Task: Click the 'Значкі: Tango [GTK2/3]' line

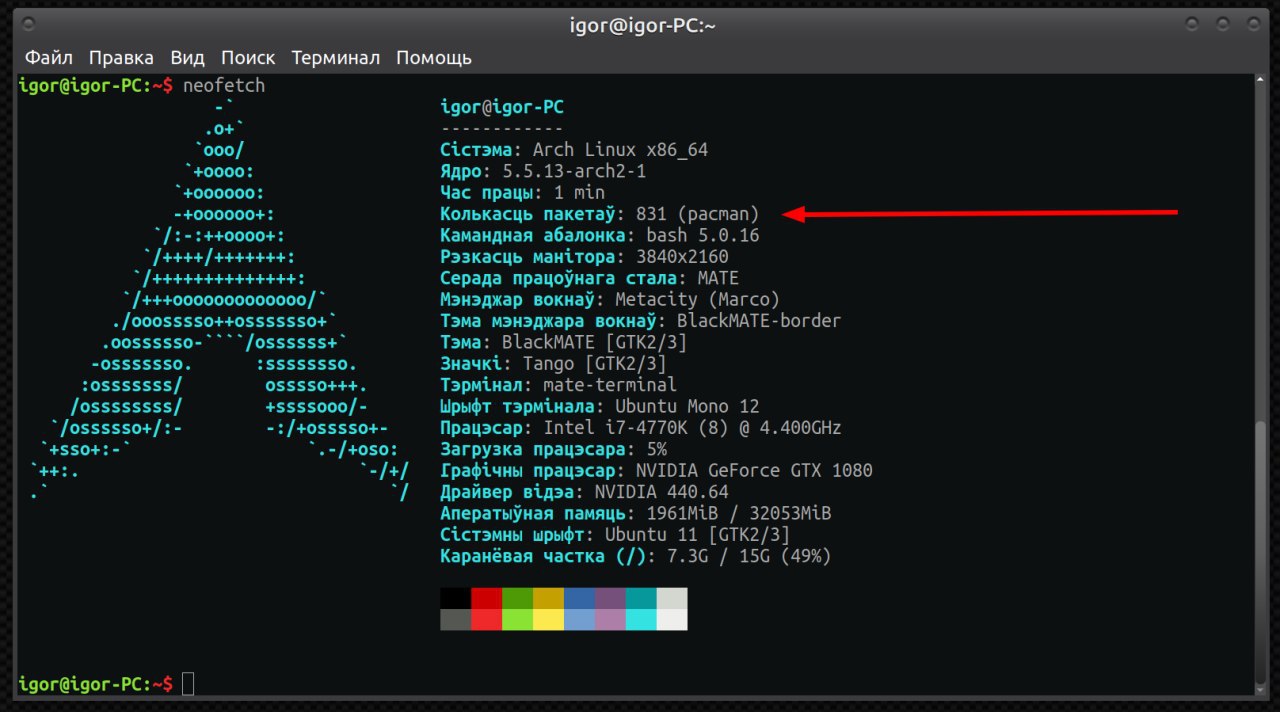Action: tap(553, 363)
